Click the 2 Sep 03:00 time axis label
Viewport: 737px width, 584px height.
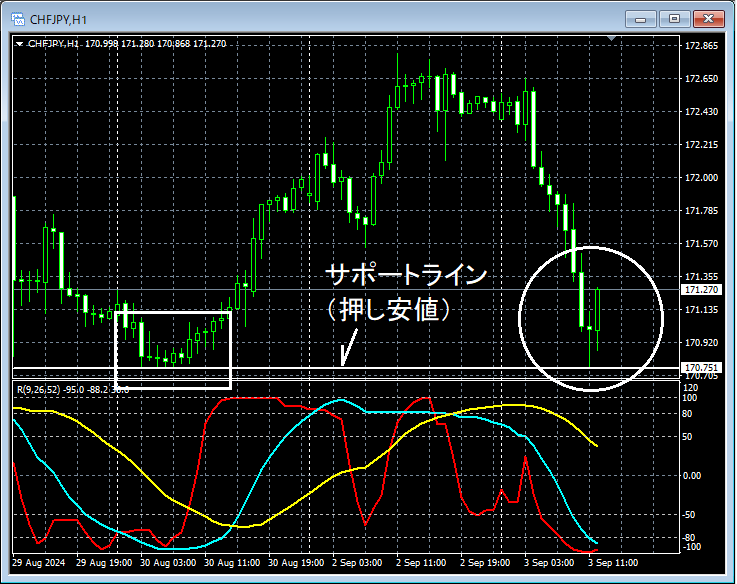357,563
